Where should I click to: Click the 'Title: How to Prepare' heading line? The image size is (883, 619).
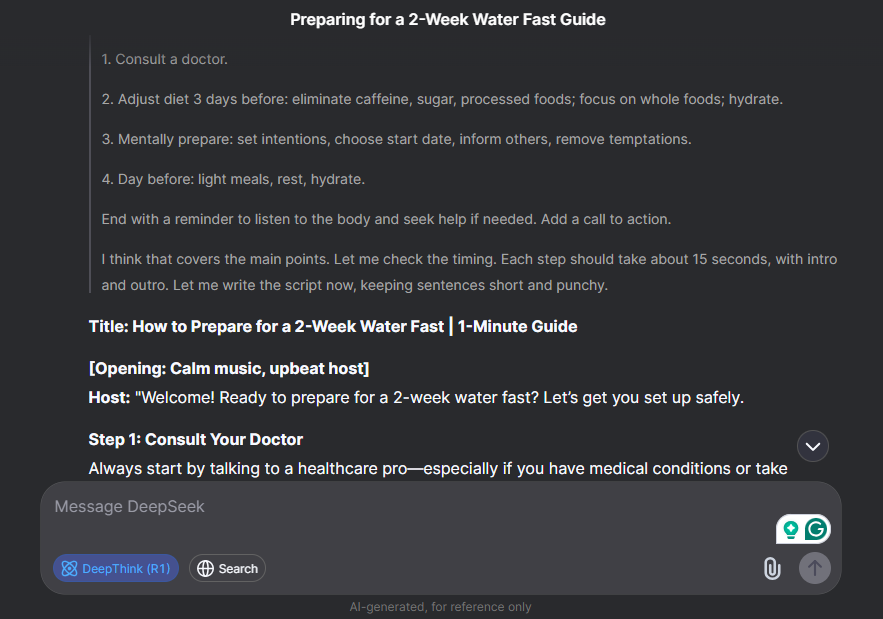pyautogui.click(x=333, y=327)
